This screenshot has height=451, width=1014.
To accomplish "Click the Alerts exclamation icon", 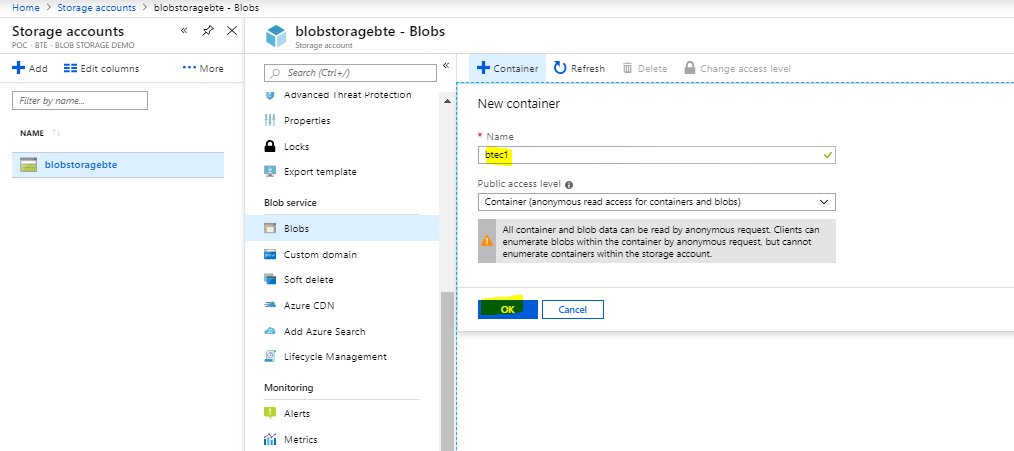I will (270, 413).
